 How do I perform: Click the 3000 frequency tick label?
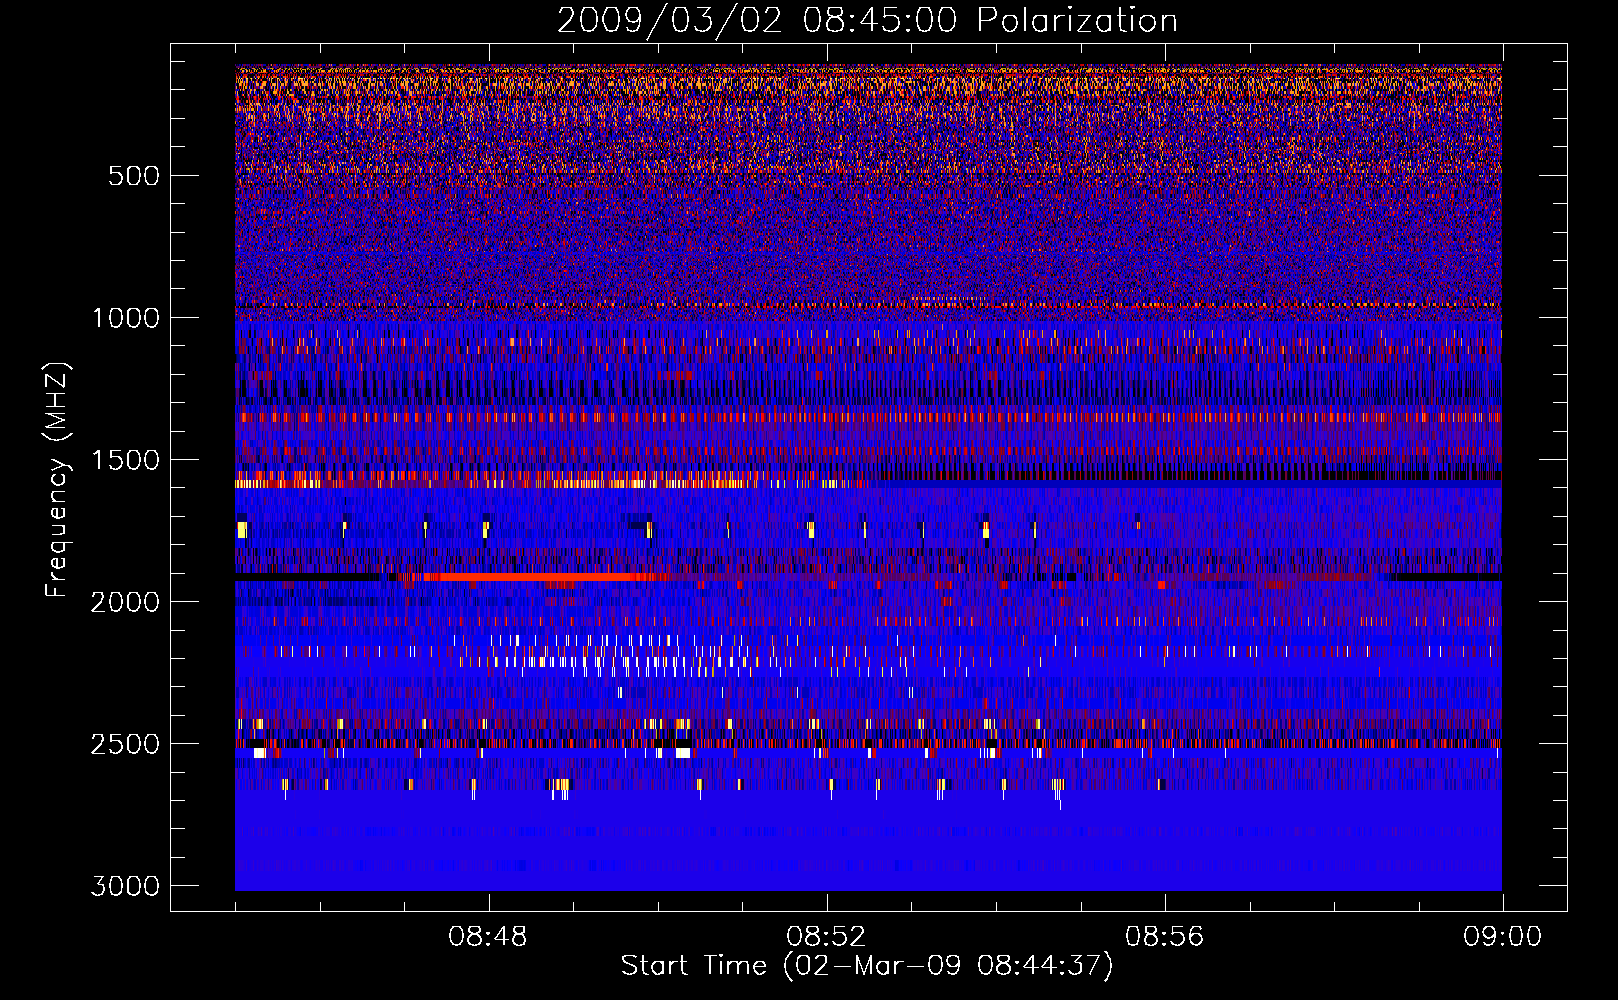pos(125,886)
